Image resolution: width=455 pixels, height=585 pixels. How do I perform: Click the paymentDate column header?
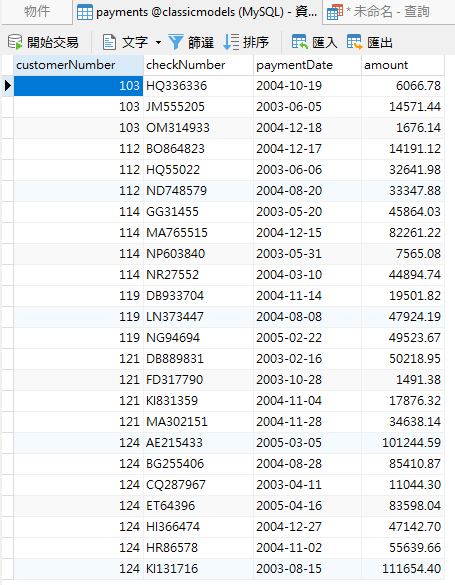pos(307,65)
